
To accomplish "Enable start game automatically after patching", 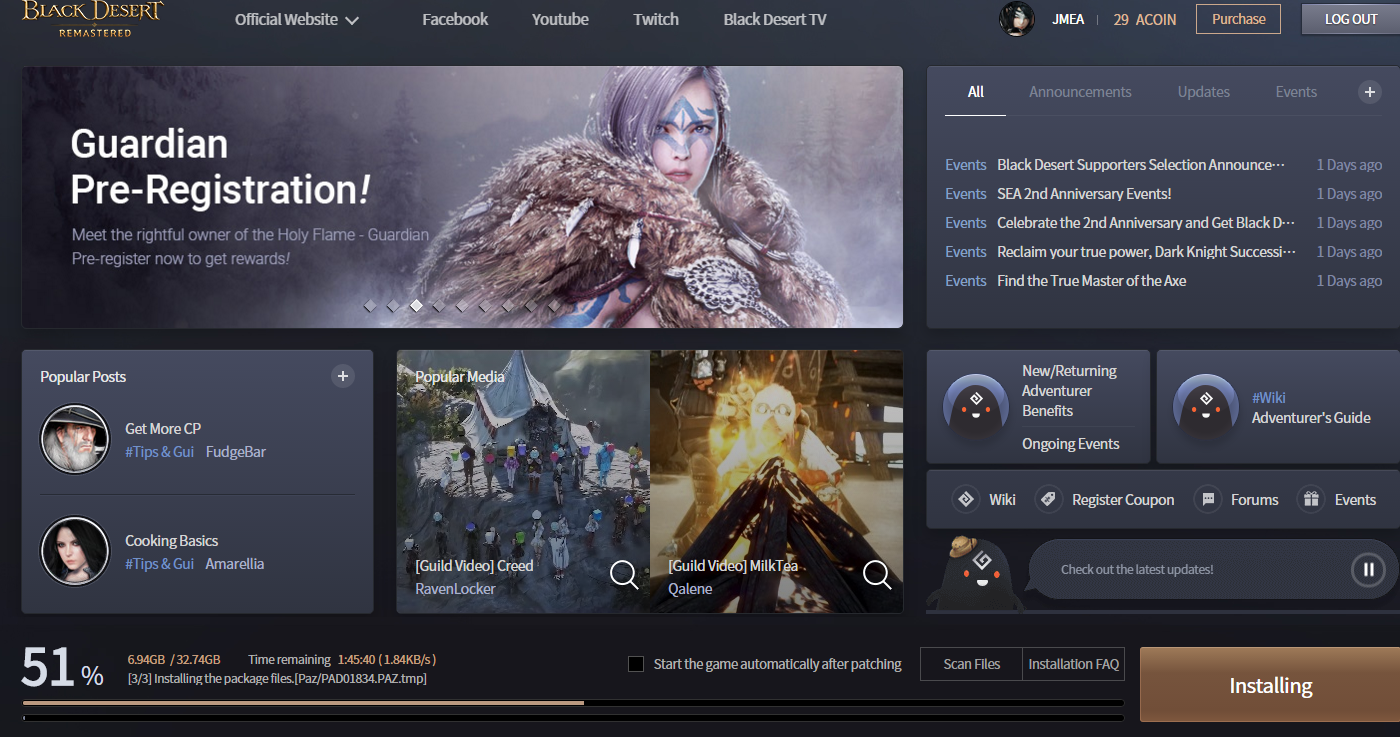I will [635, 664].
